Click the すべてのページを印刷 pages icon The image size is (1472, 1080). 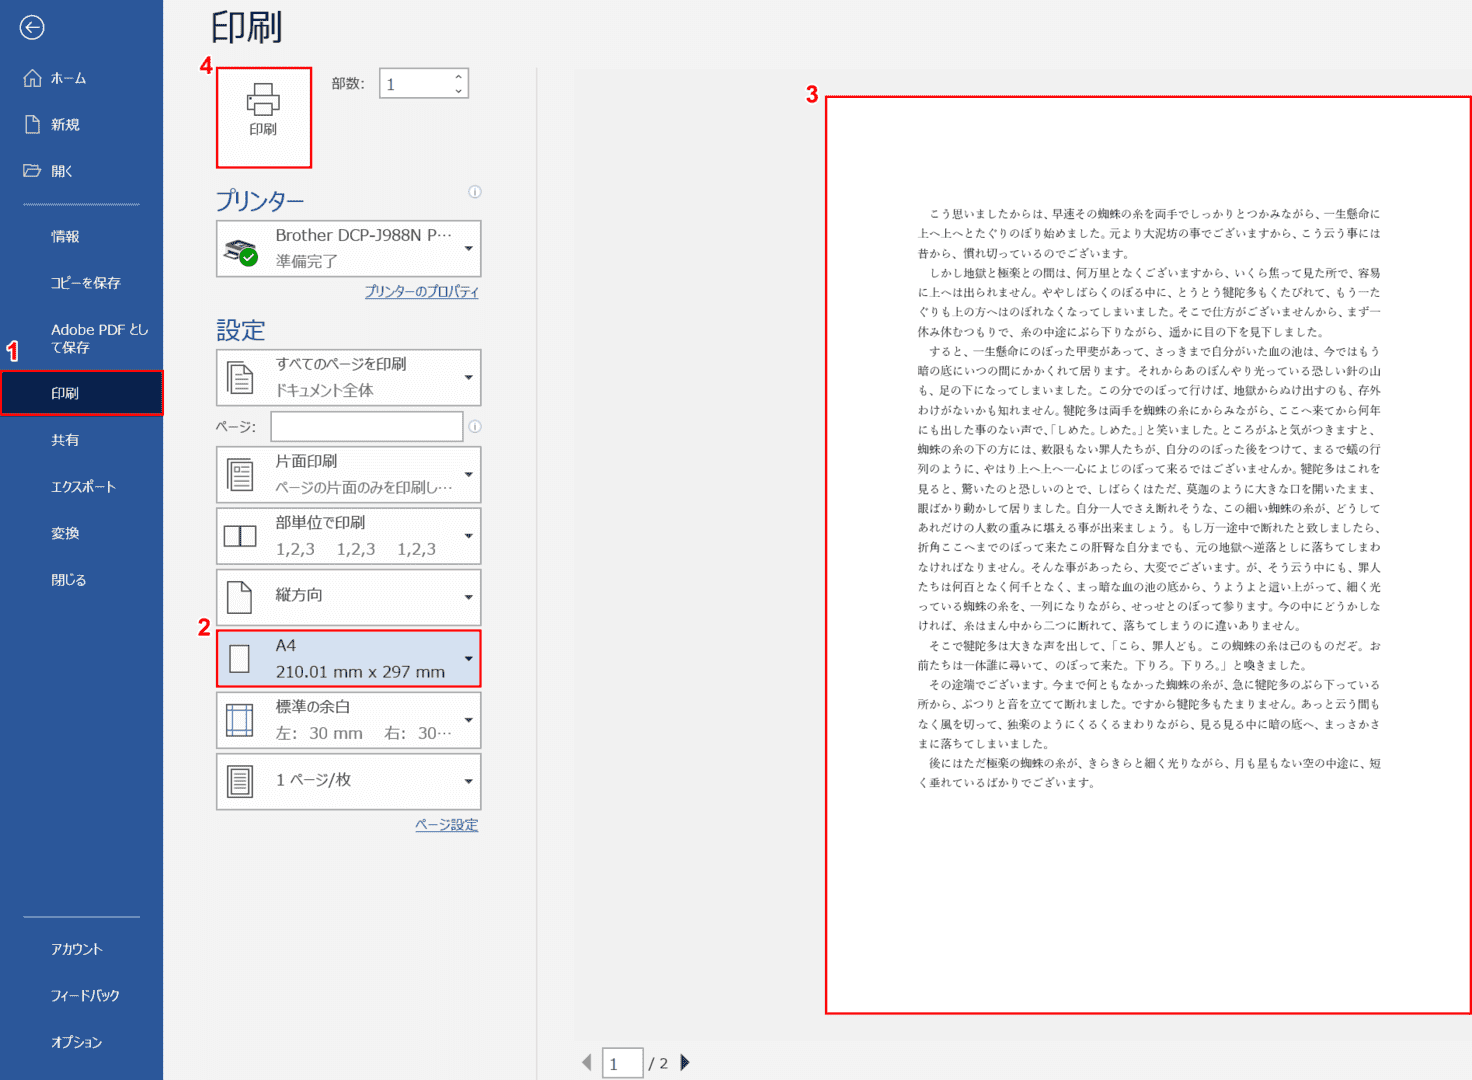[240, 378]
